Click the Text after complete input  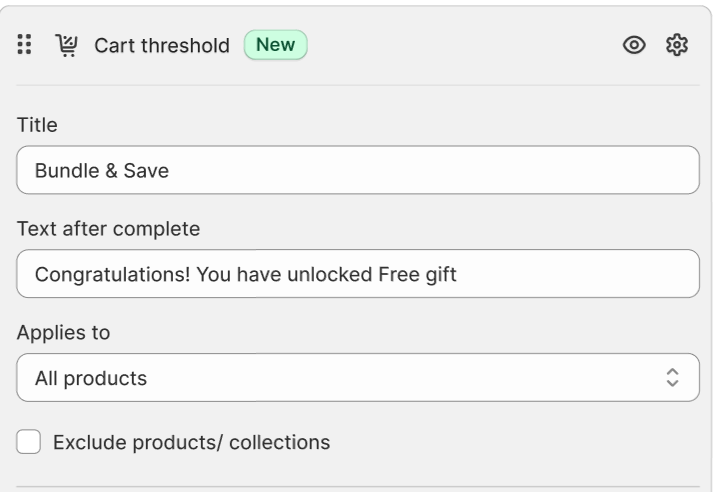[x=357, y=274]
